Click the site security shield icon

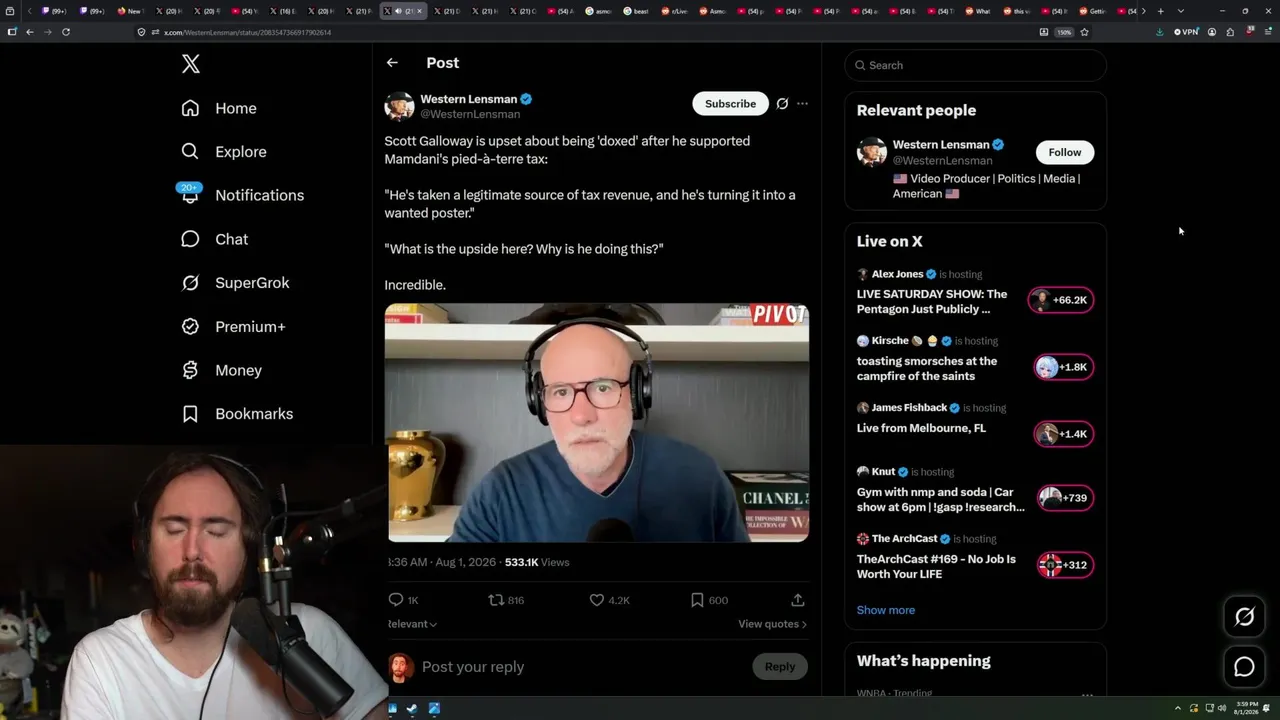(141, 32)
